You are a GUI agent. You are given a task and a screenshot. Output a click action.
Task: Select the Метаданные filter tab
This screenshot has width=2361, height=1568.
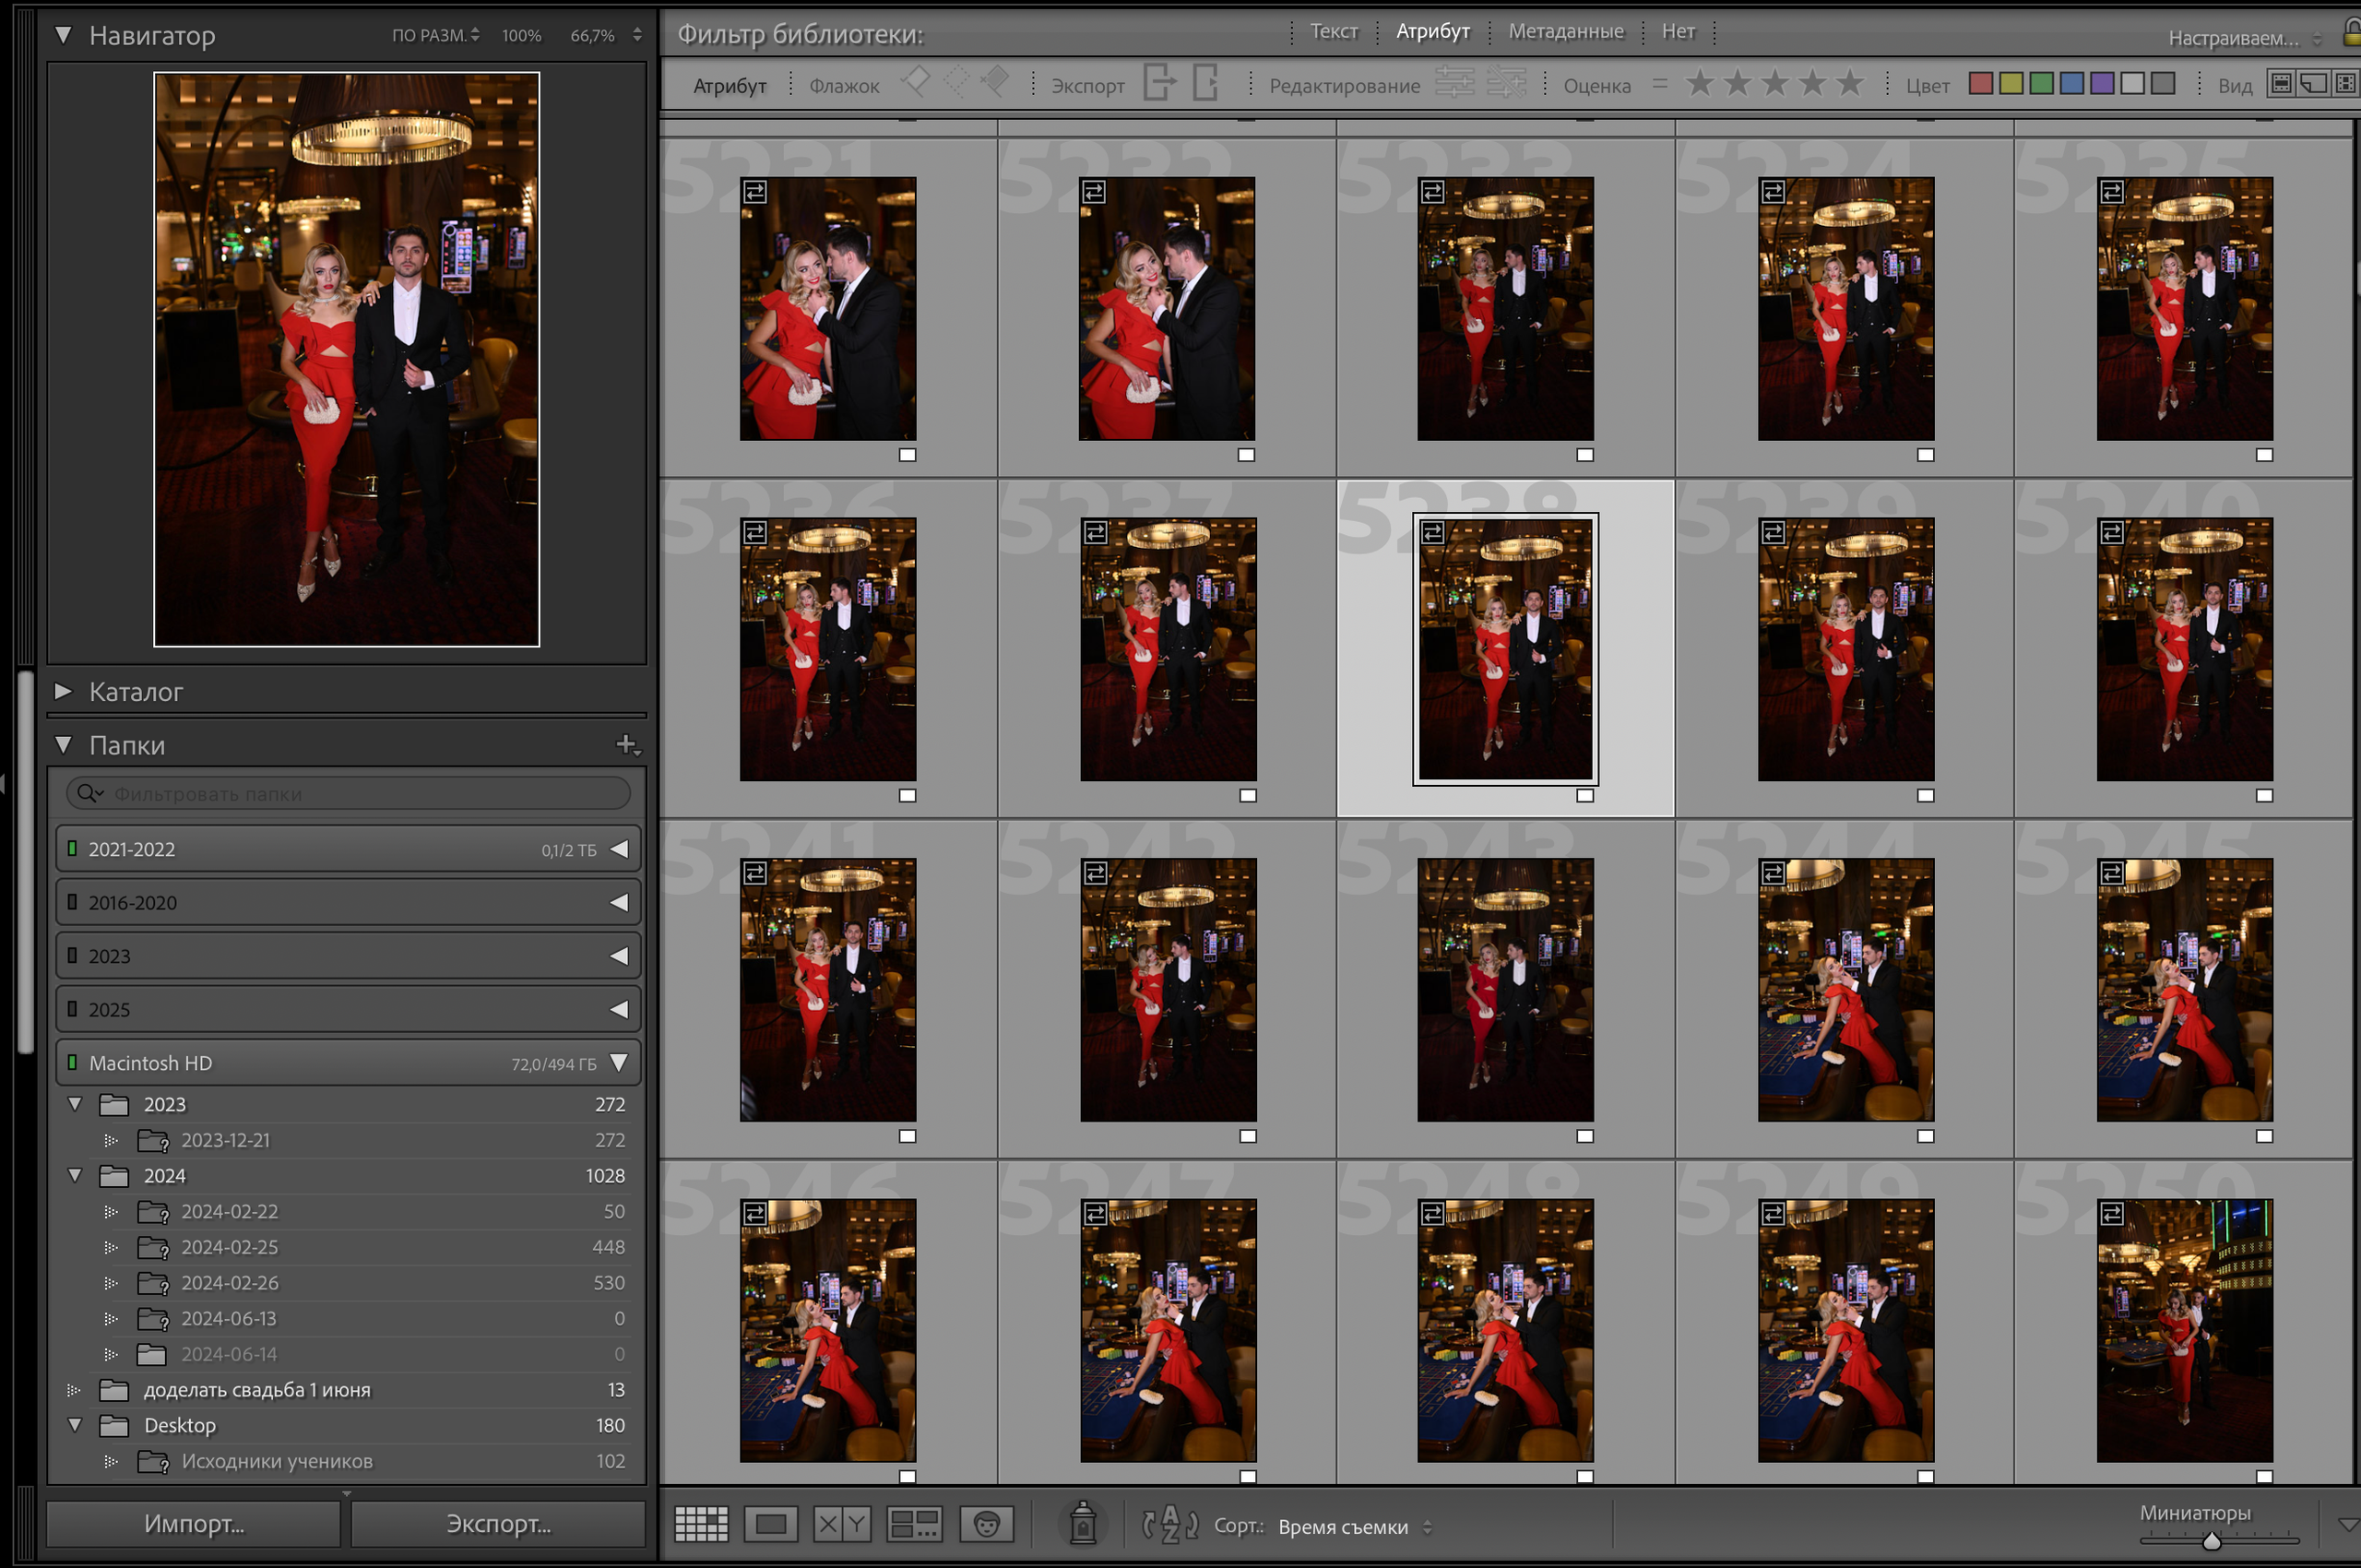1565,31
